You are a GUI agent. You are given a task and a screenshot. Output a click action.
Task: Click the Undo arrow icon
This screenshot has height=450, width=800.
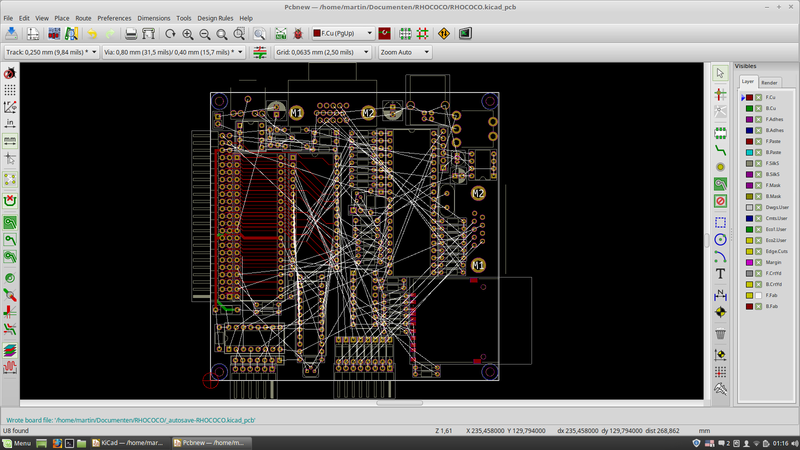[92, 34]
